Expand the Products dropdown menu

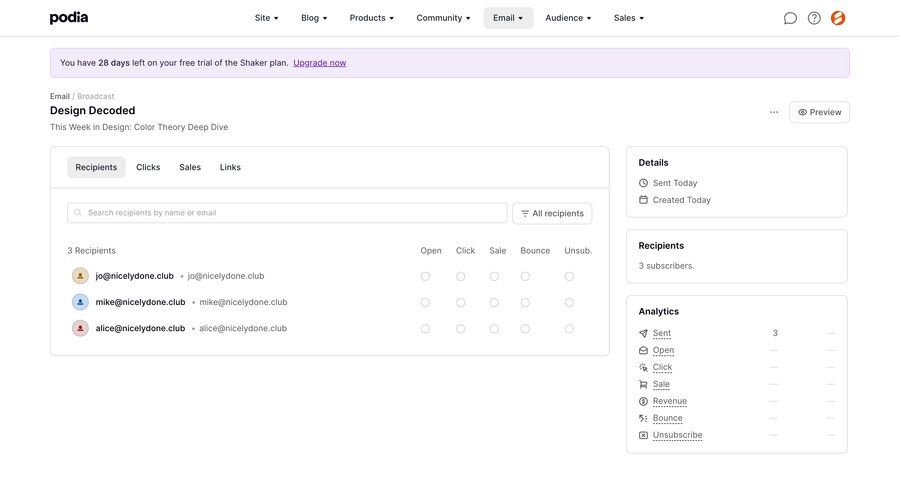pyautogui.click(x=371, y=18)
